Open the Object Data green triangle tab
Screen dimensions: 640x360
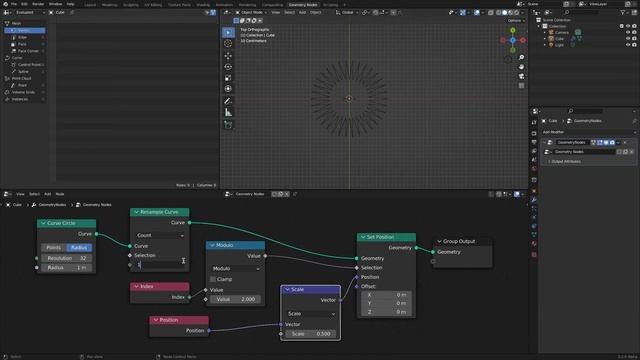(x=534, y=235)
